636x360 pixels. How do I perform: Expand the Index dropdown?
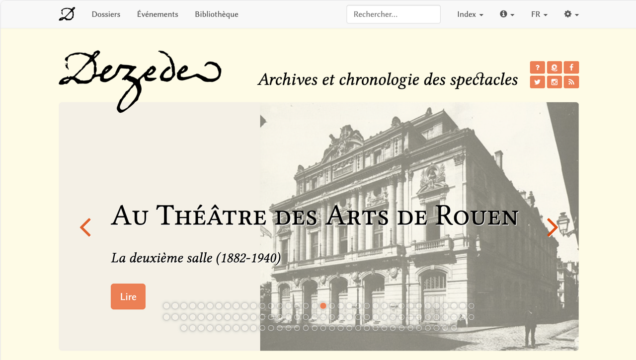(x=470, y=14)
